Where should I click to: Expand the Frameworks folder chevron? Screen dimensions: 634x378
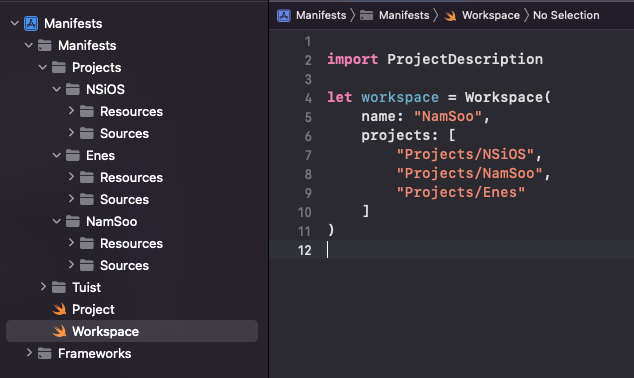(29, 353)
